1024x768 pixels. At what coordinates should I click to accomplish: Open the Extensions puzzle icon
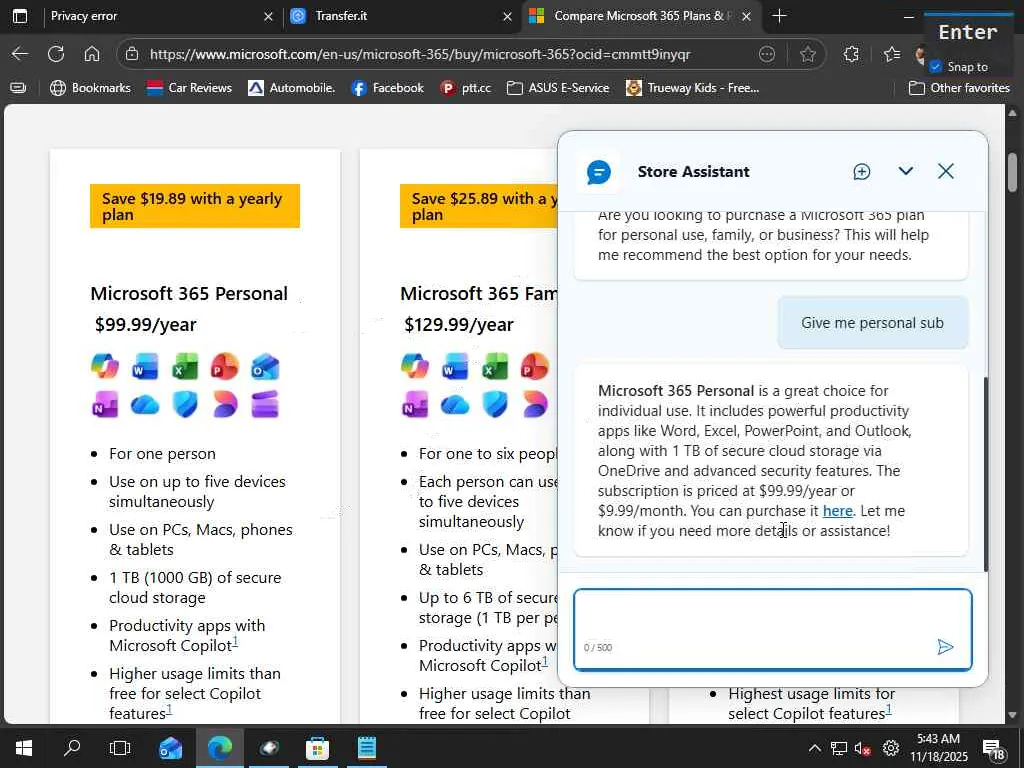pos(851,54)
